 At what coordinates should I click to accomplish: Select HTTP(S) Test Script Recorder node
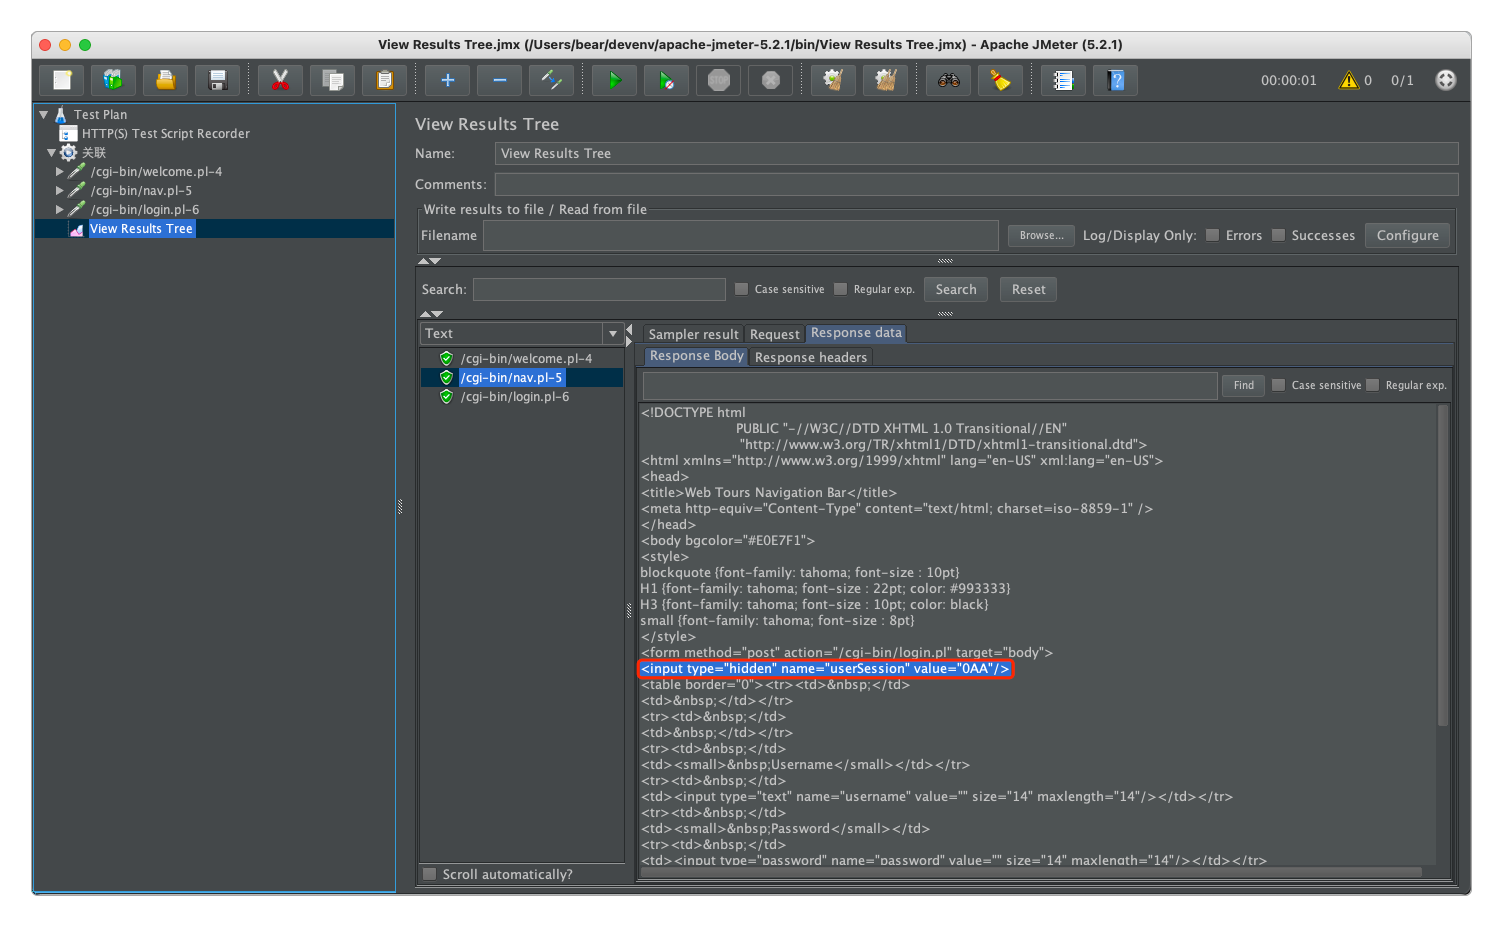(x=165, y=134)
